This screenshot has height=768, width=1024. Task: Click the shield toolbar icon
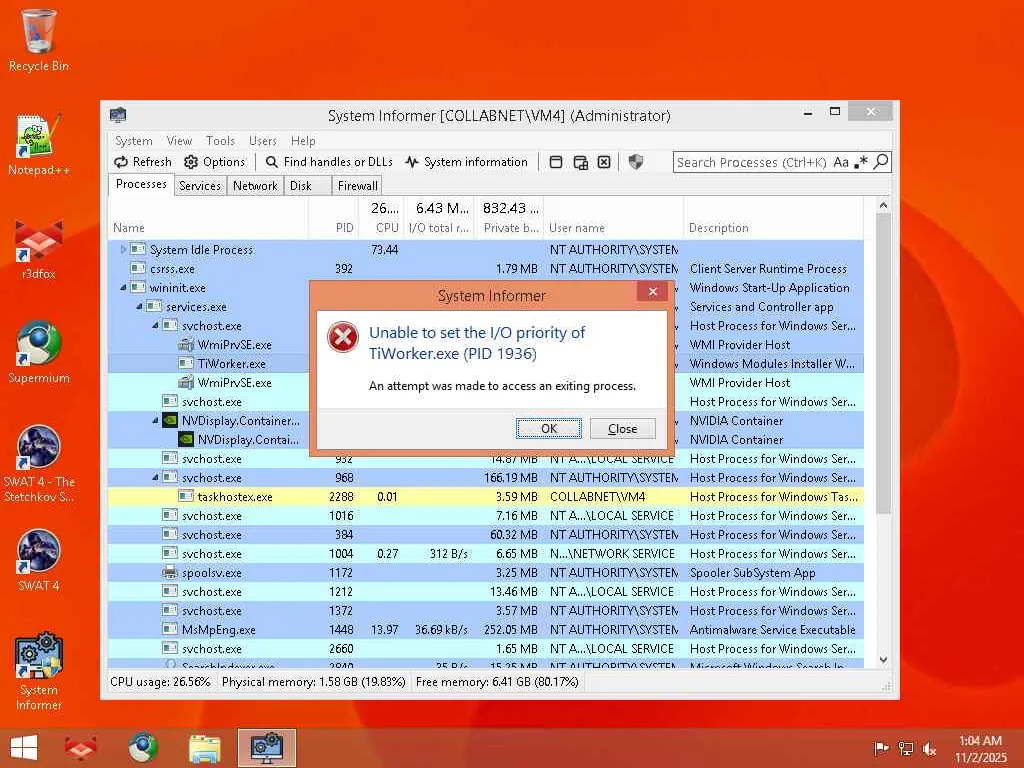point(635,162)
